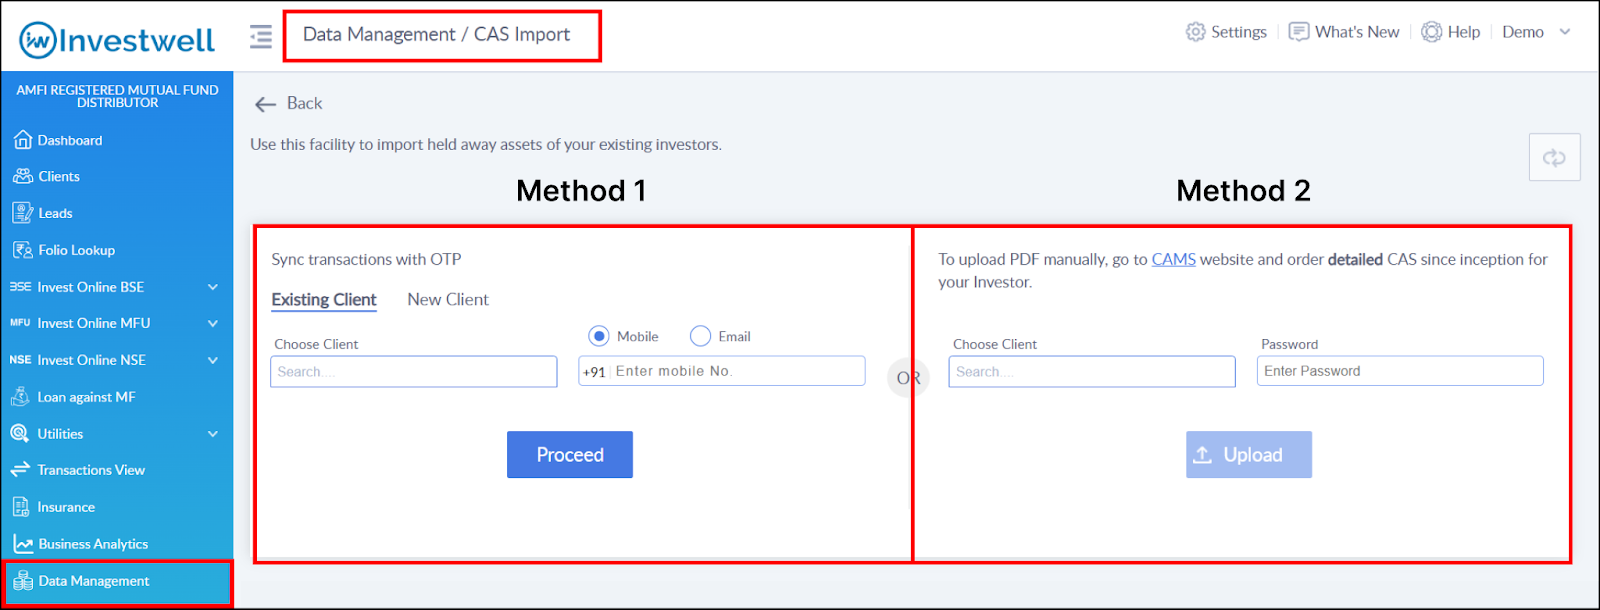1600x610 pixels.
Task: Click the Proceed button
Action: point(570,455)
